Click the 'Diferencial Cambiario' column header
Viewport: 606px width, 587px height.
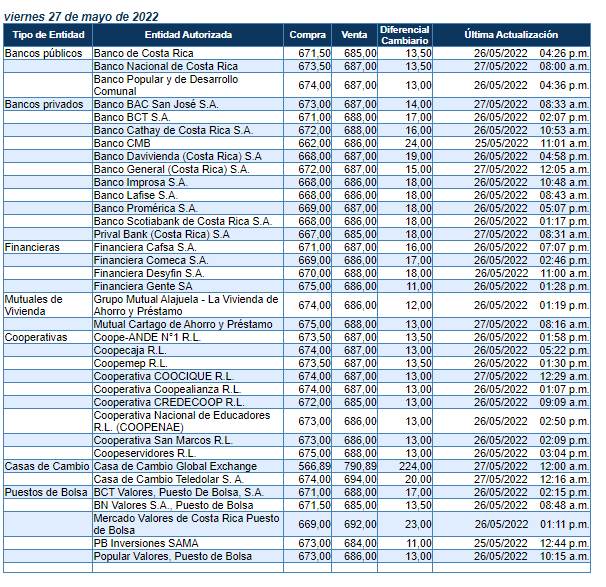coord(405,35)
